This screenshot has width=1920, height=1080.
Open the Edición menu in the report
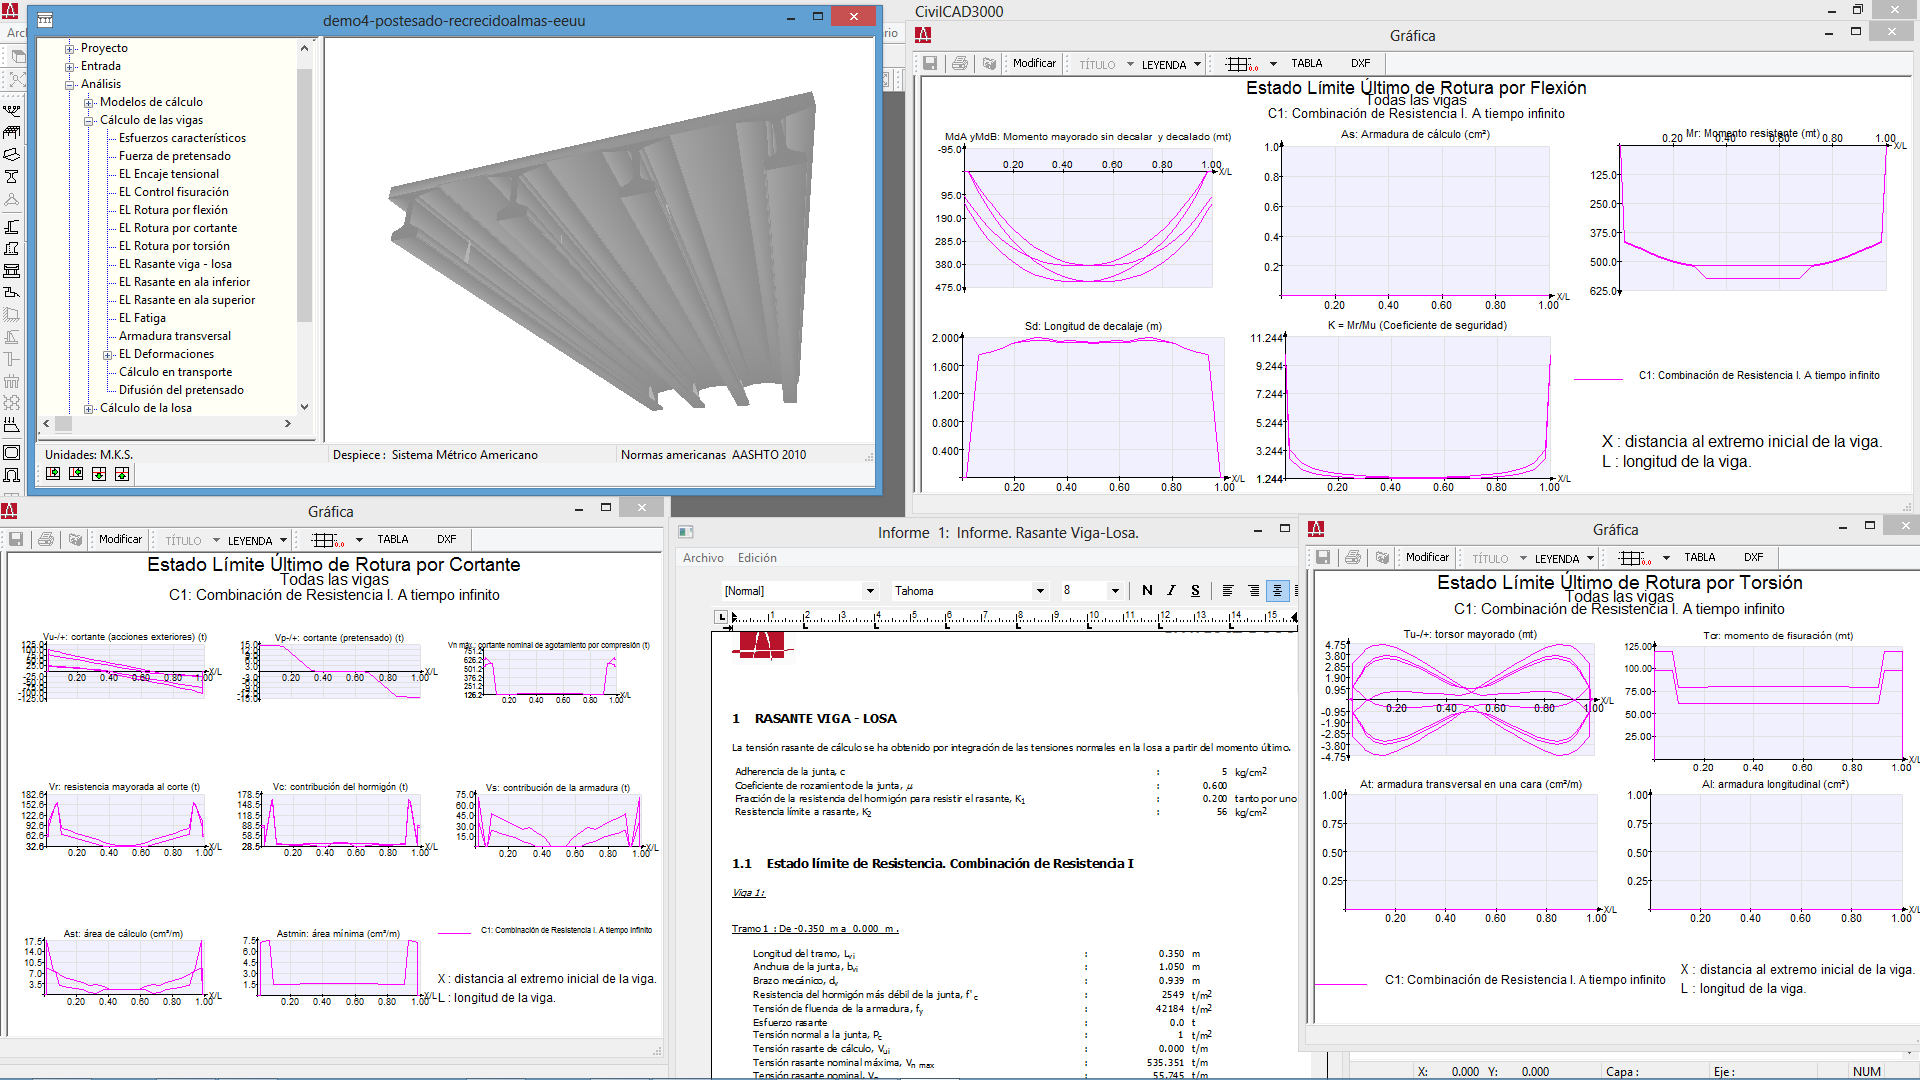coord(757,558)
